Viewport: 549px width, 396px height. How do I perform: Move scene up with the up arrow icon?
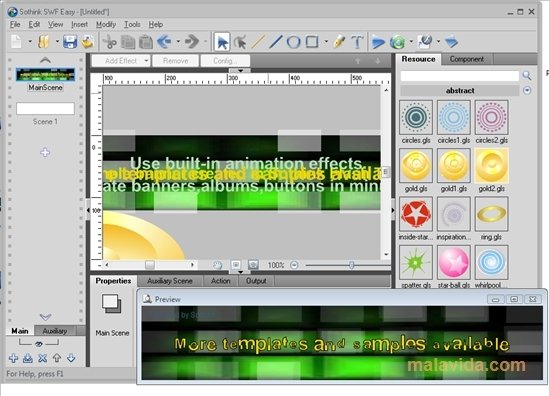tap(57, 358)
